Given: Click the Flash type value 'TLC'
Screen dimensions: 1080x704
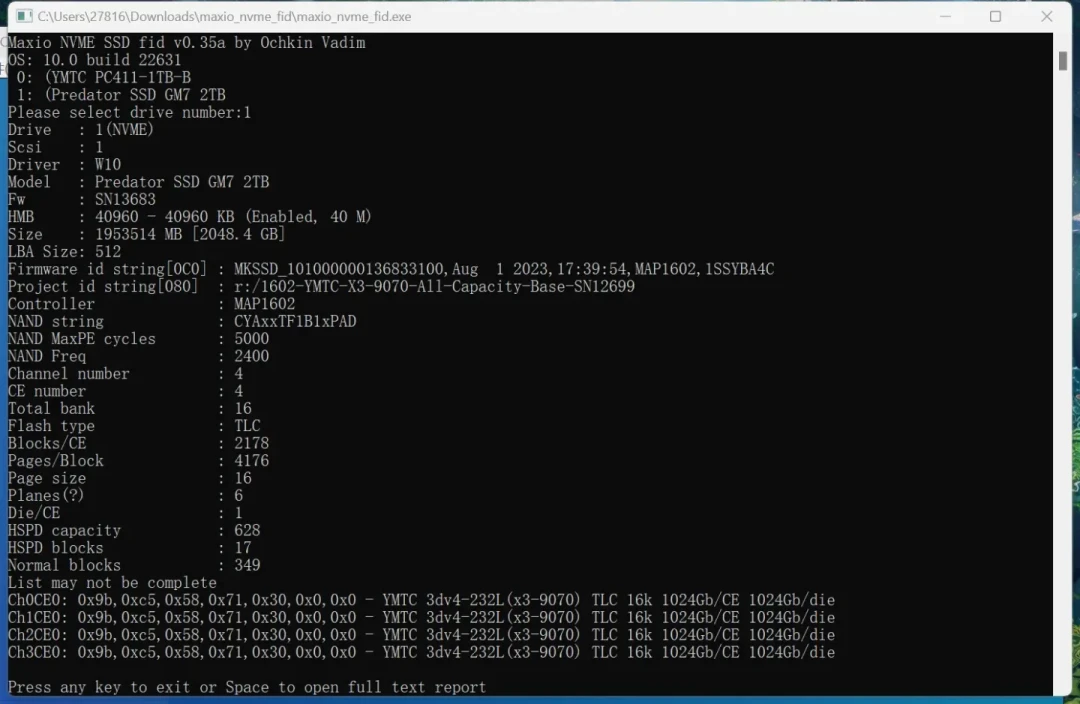Looking at the screenshot, I should (247, 426).
